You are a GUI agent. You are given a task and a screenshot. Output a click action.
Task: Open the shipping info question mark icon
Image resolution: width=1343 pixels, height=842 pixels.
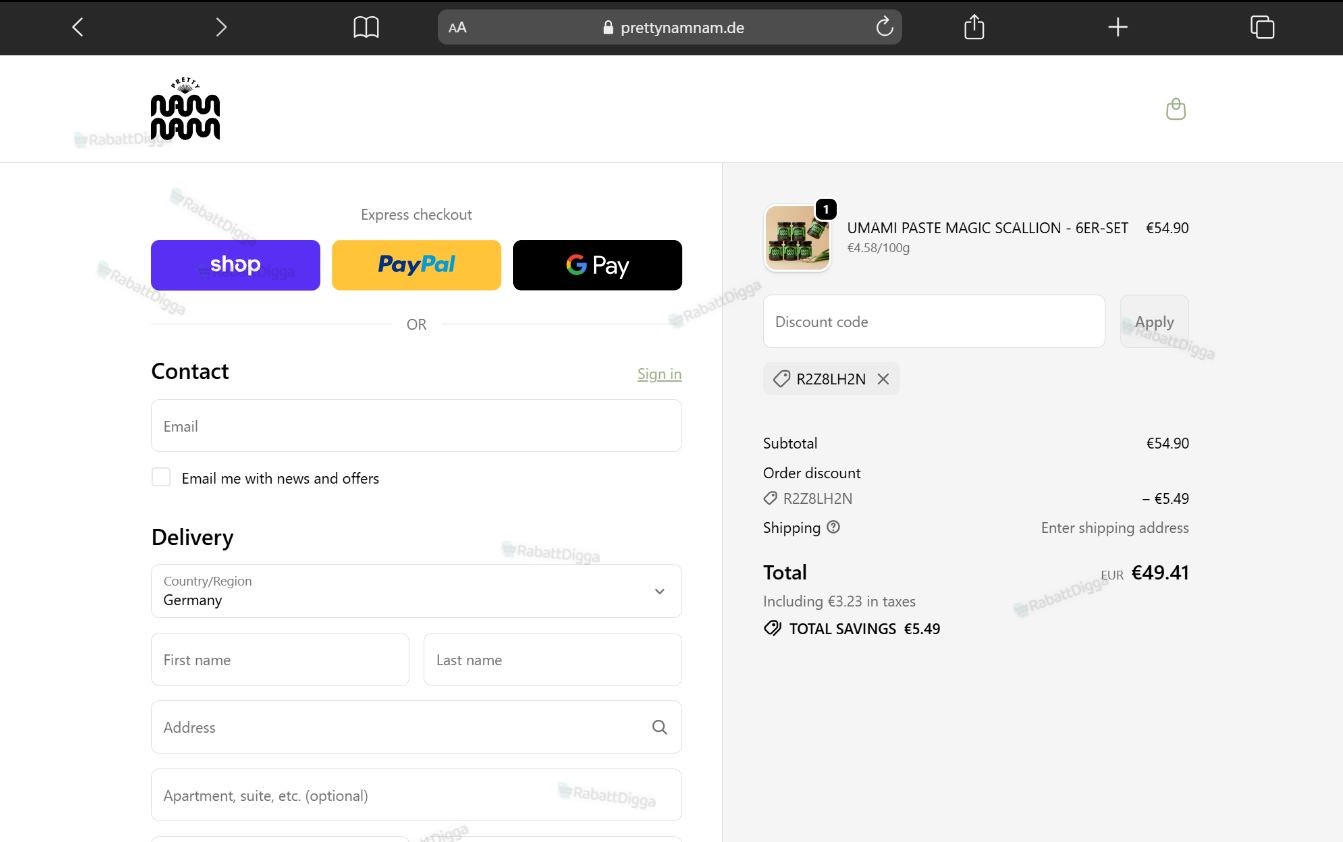point(833,527)
